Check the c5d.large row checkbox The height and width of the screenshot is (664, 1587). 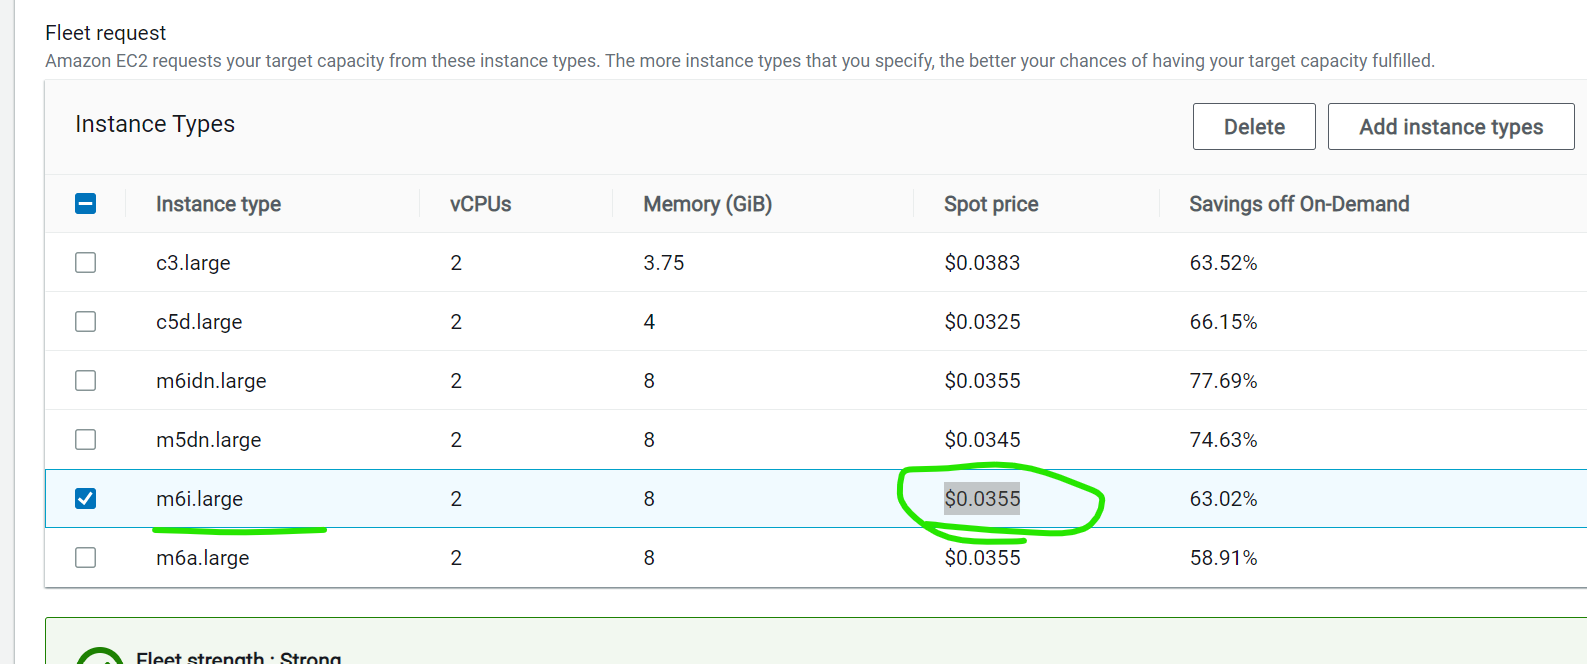click(86, 321)
